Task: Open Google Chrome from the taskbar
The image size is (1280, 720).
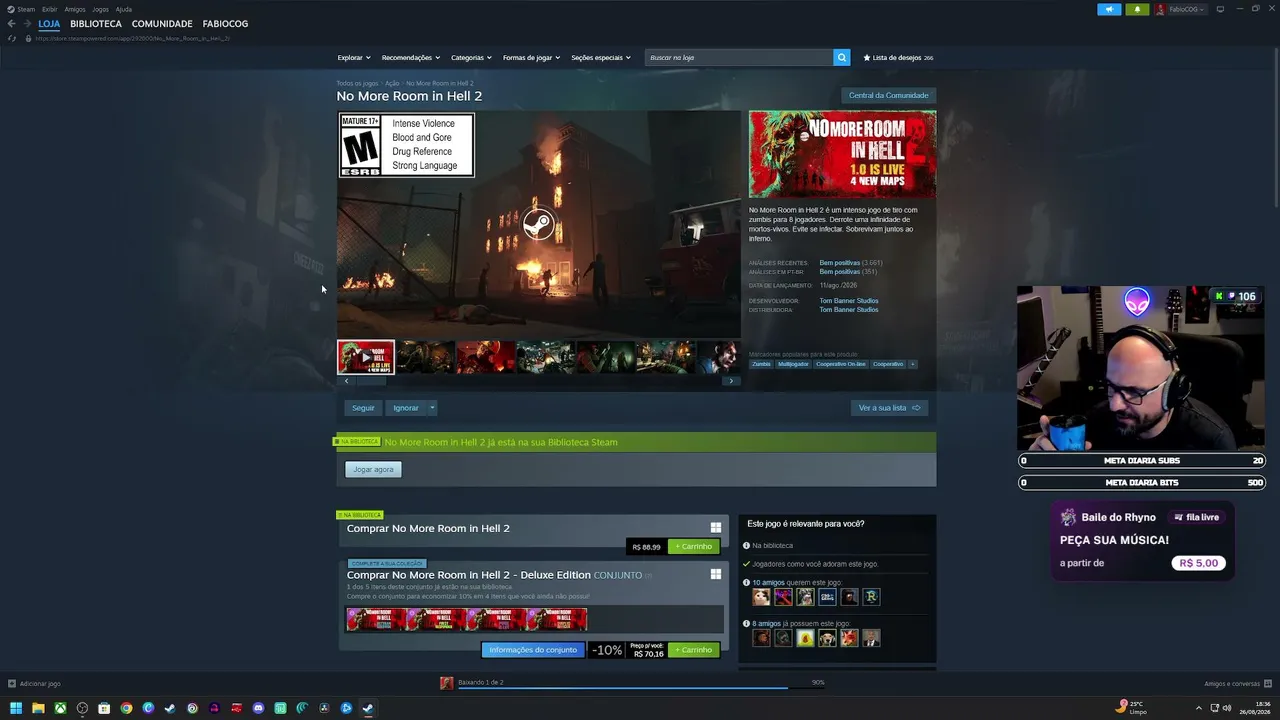Action: click(126, 708)
